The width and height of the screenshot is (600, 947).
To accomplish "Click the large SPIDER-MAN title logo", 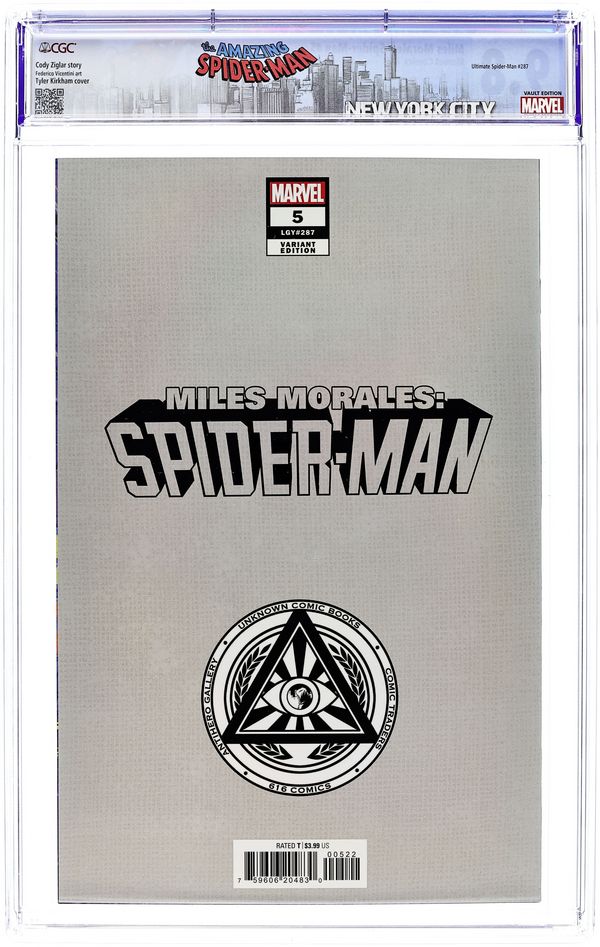I will click(296, 456).
